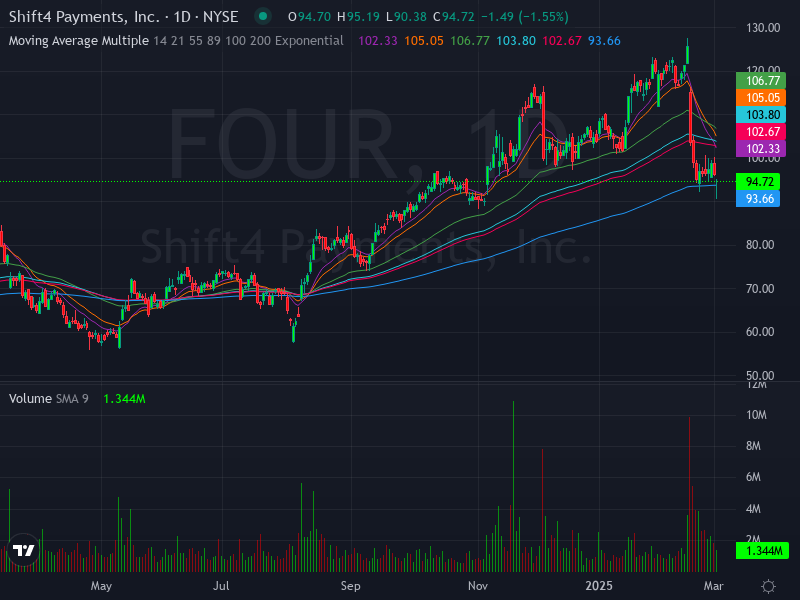The height and width of the screenshot is (600, 800).
Task: Click the 1.344M volume scale label
Action: coord(762,551)
